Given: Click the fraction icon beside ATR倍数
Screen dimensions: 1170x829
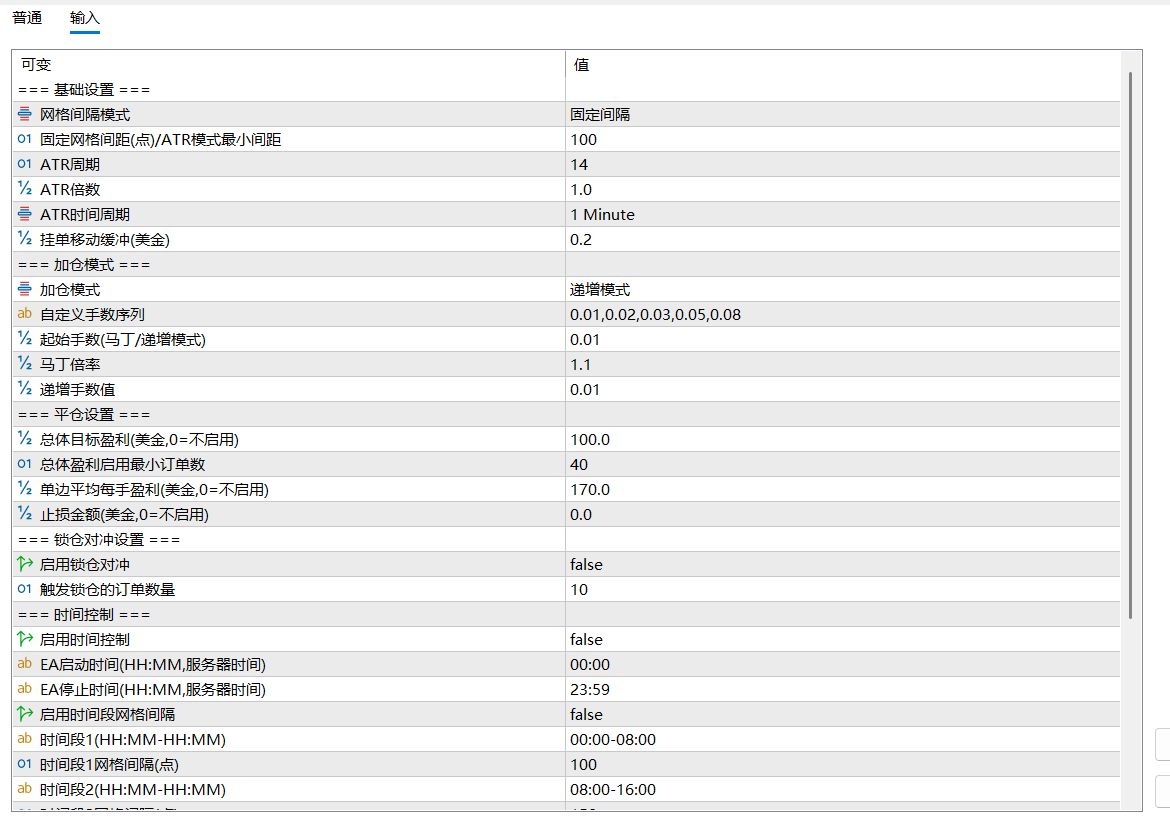Looking at the screenshot, I should coord(25,189).
